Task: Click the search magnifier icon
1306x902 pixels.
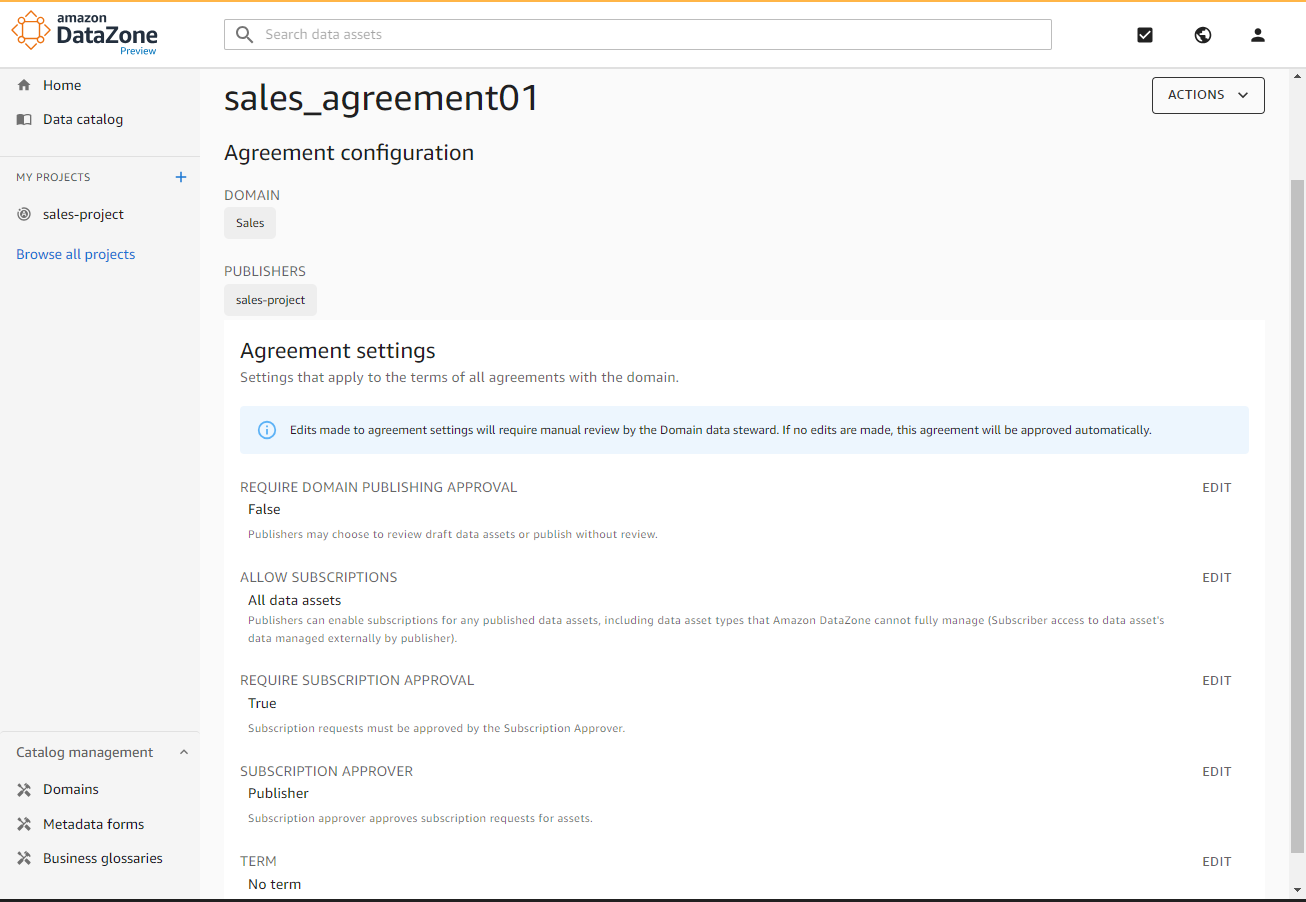Action: pyautogui.click(x=245, y=35)
